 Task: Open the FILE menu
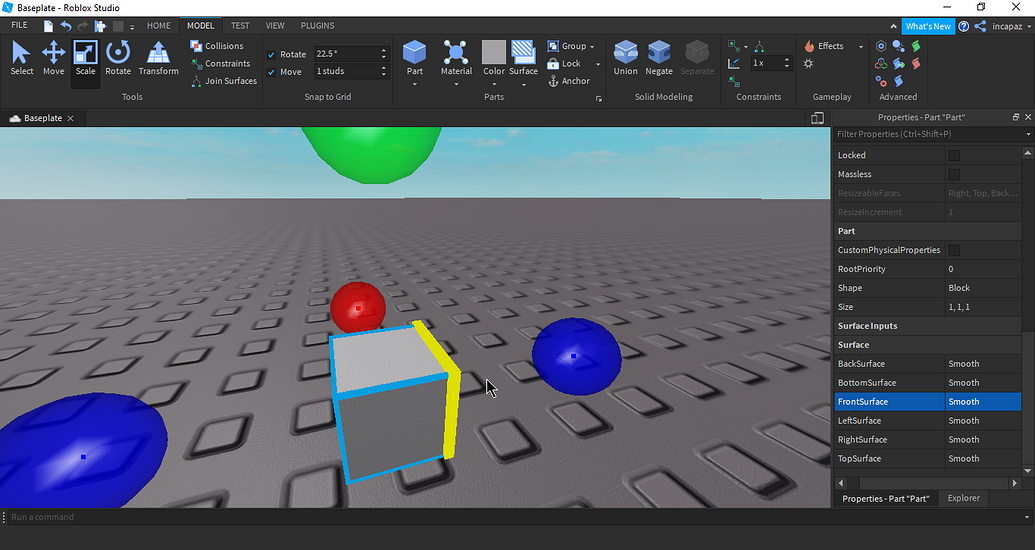tap(19, 25)
